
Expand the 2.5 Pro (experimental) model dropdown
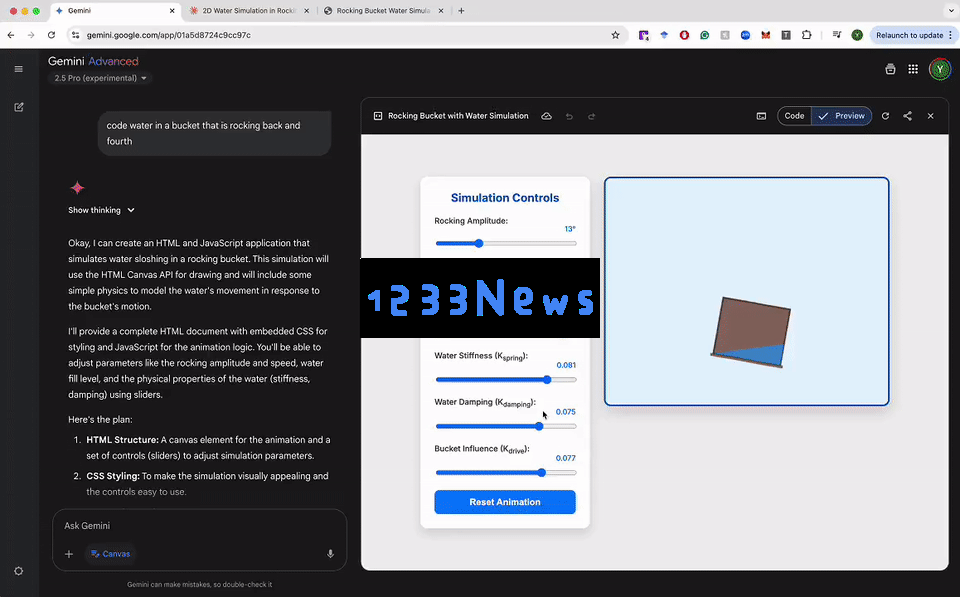coord(100,78)
